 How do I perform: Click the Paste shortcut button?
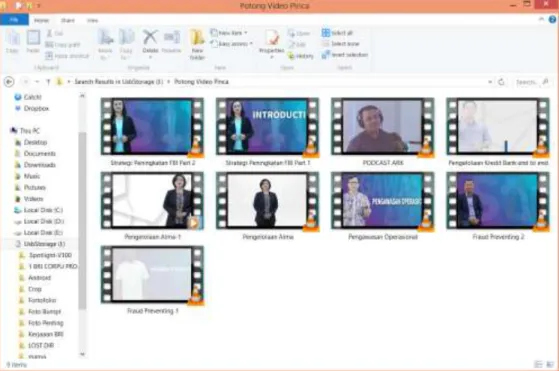tap(67, 56)
